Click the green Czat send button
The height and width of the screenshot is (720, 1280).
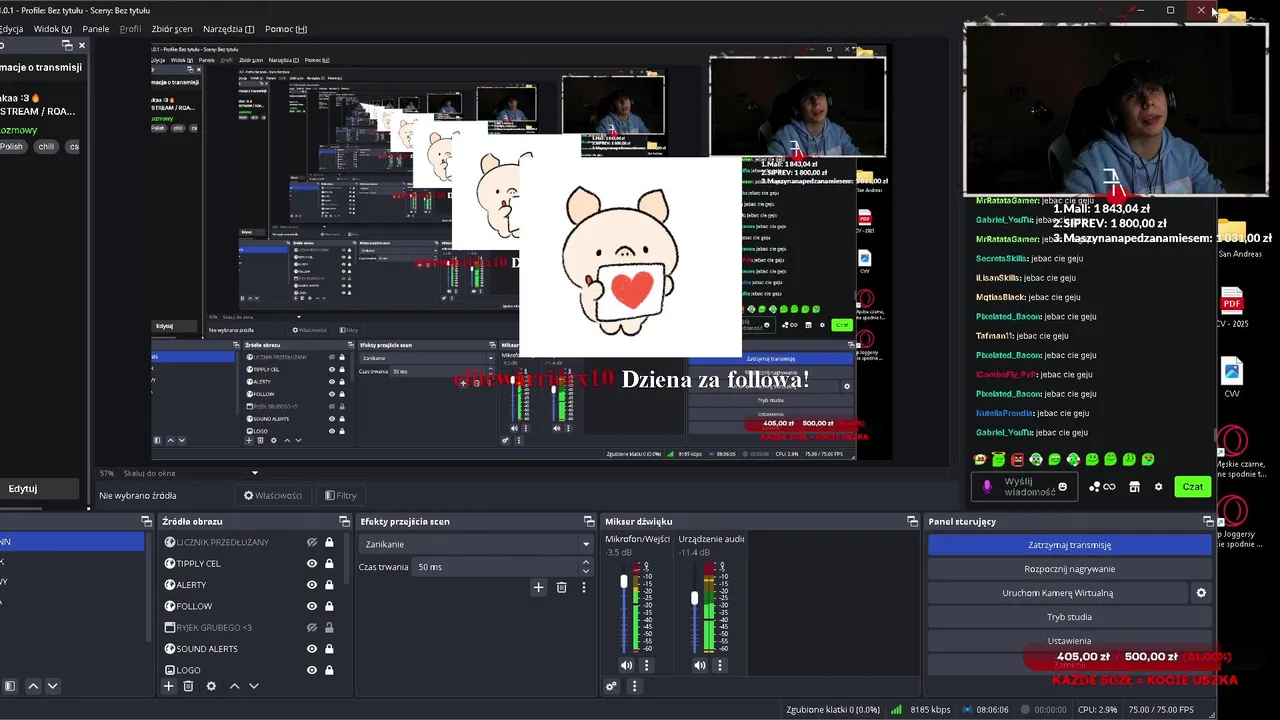[1193, 487]
